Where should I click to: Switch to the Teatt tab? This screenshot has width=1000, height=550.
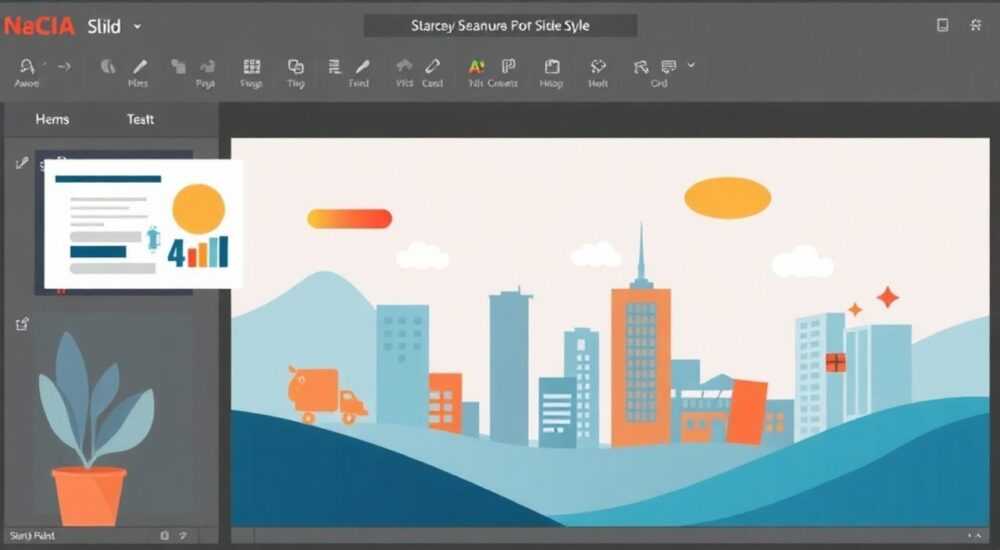click(x=140, y=119)
